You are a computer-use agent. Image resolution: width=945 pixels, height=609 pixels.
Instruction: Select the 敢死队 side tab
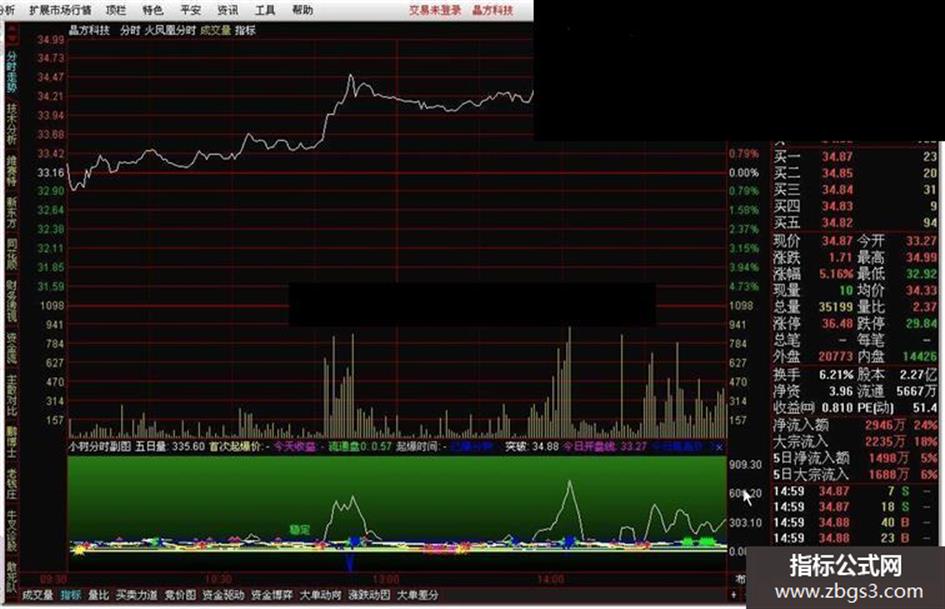coord(11,576)
